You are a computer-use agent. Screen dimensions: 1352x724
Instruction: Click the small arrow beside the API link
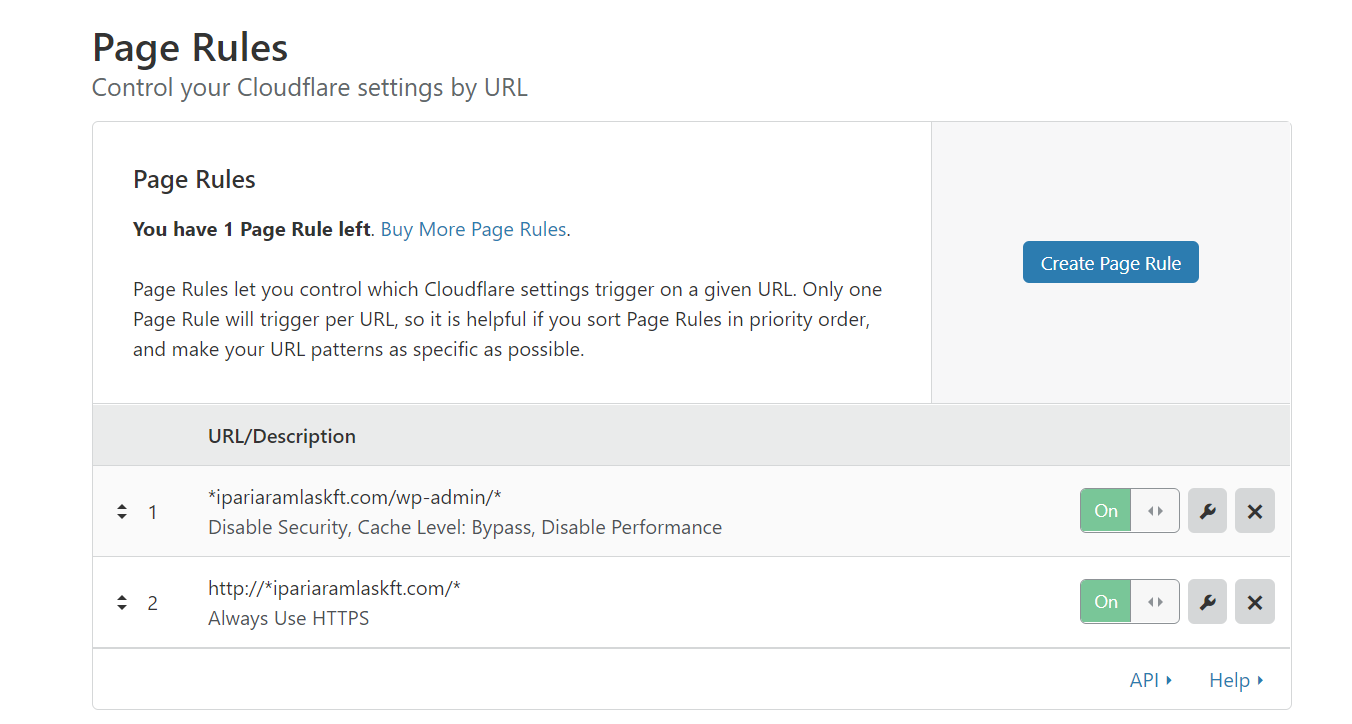pyautogui.click(x=1169, y=680)
